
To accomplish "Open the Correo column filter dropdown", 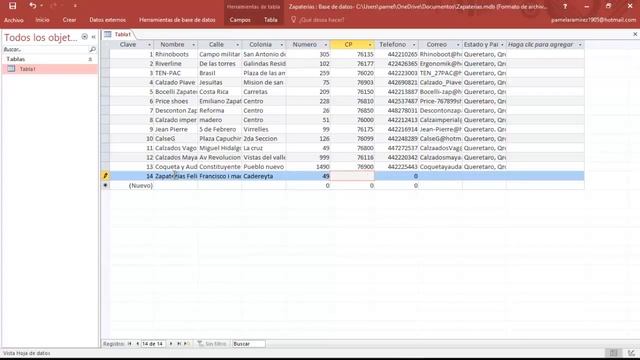I will (x=458, y=44).
